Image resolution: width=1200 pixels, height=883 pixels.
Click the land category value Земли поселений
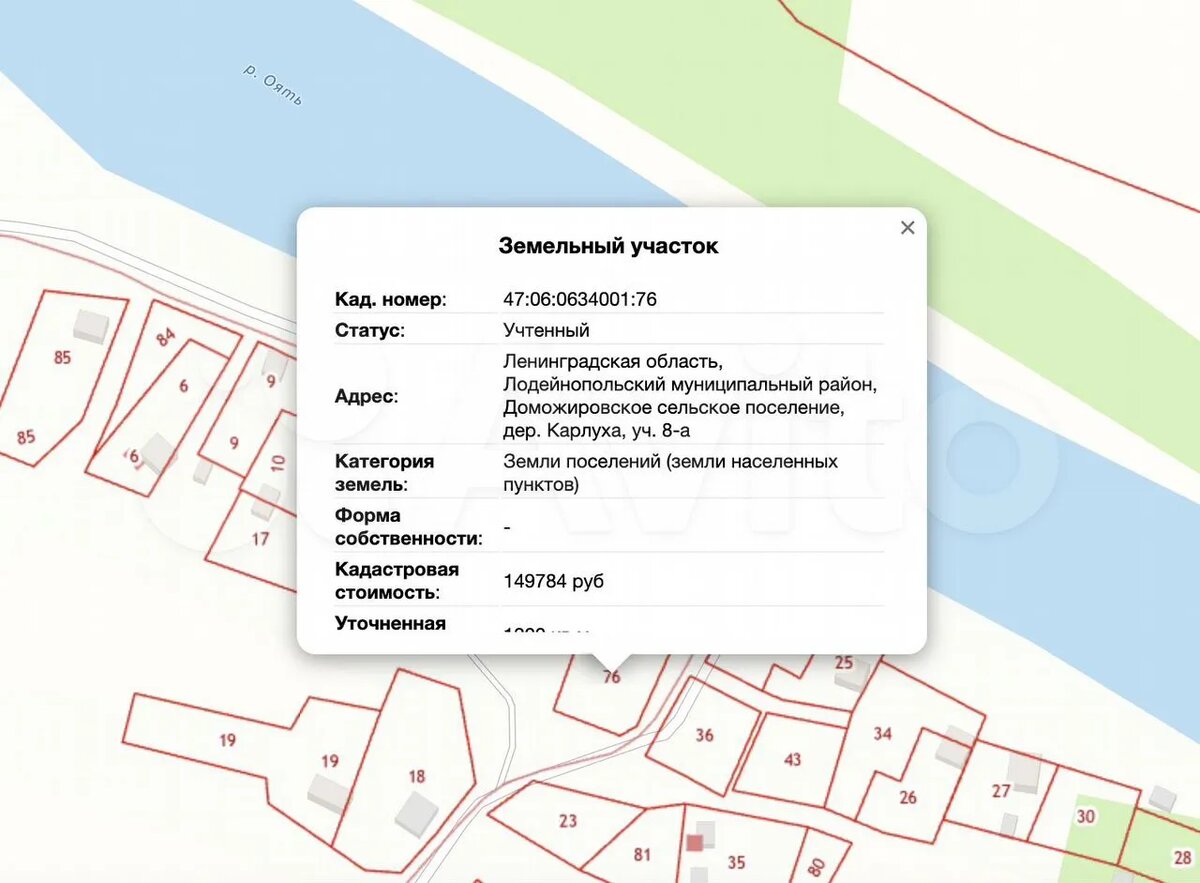tap(670, 473)
